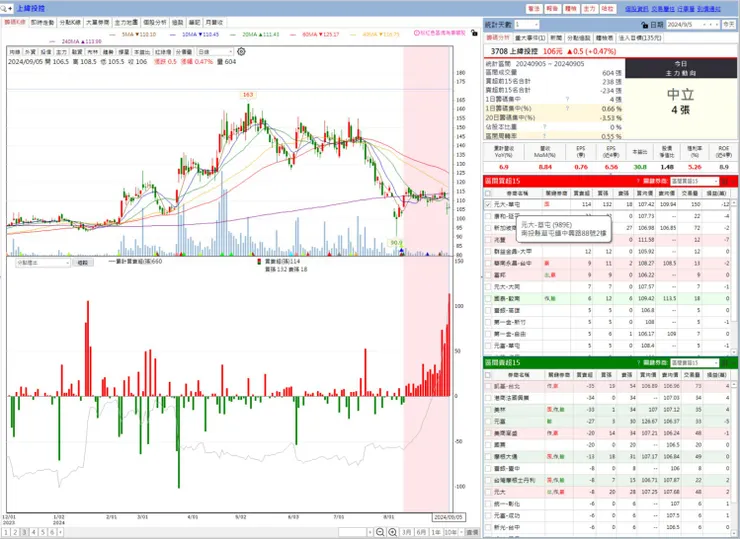740x539 pixels.
Task: Switch to the 月營收 tab
Action: 214,22
